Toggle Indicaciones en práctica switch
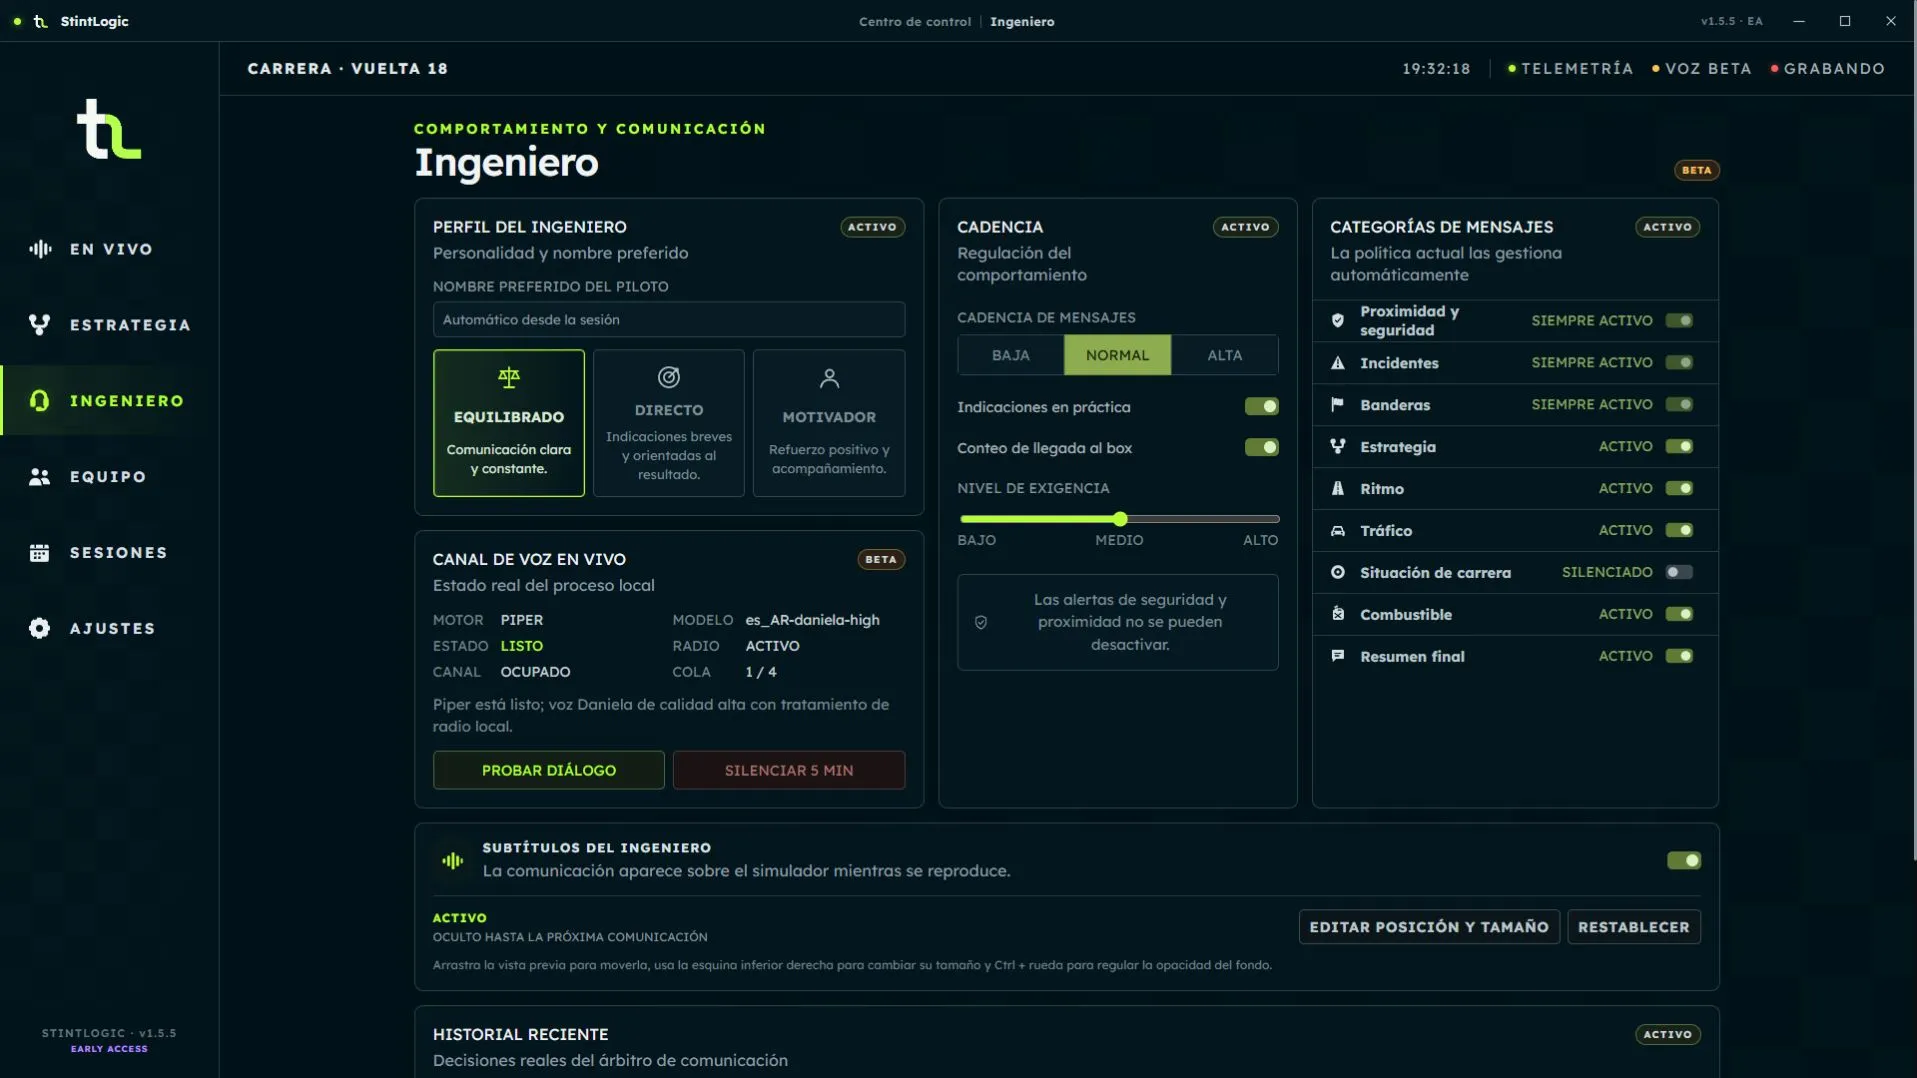 [1261, 407]
